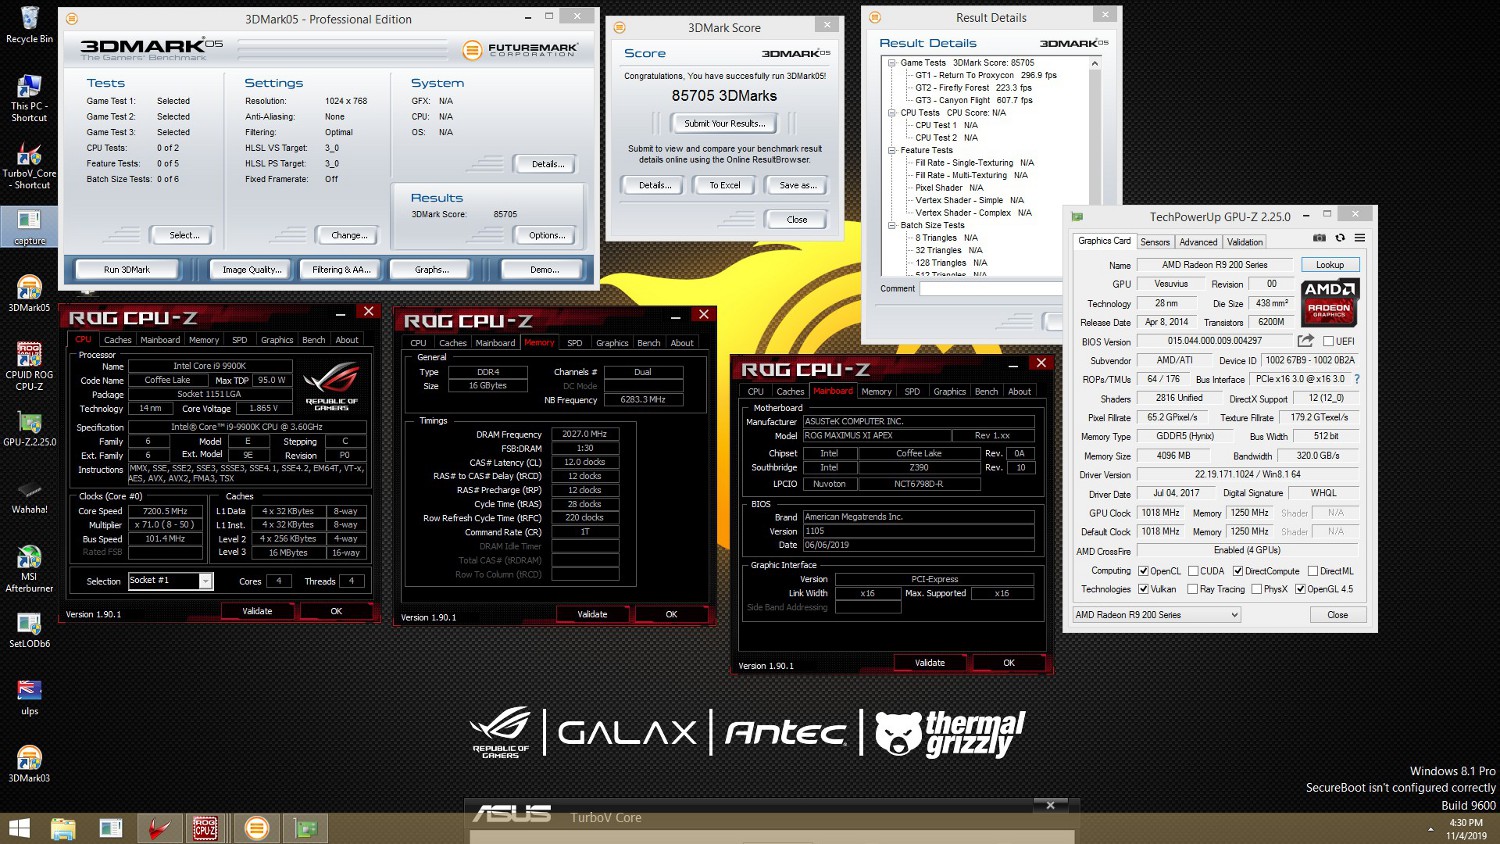
Task: Click the Change... button under Settings
Action: [348, 236]
